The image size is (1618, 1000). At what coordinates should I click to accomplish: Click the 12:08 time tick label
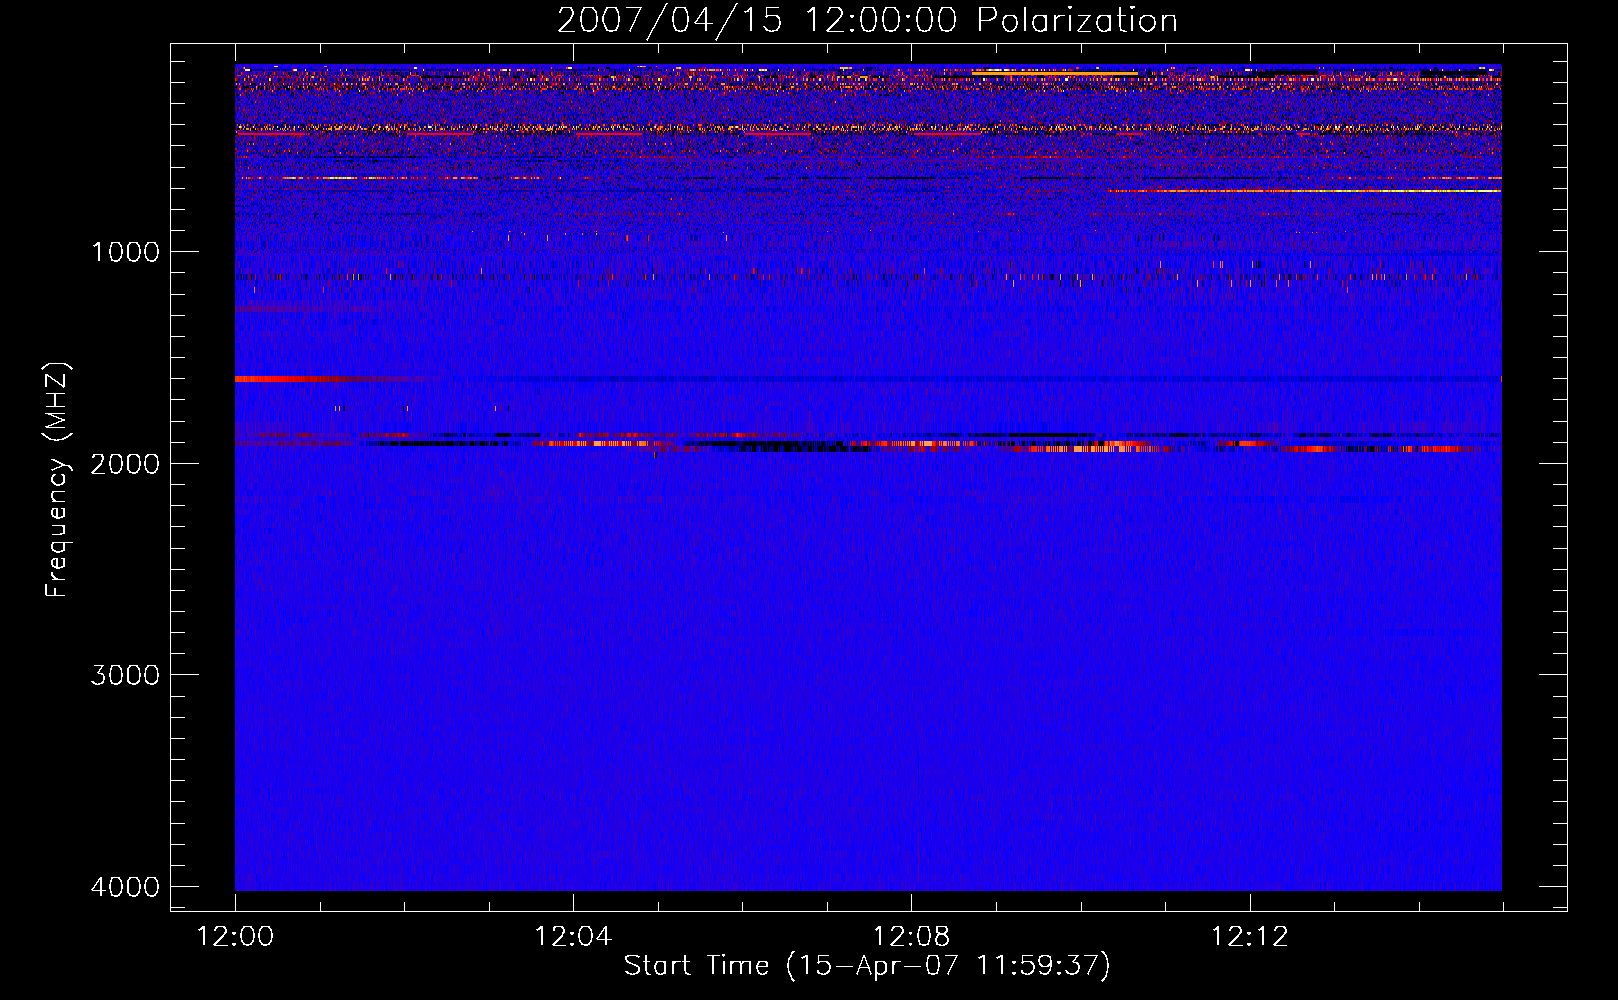[x=911, y=937]
